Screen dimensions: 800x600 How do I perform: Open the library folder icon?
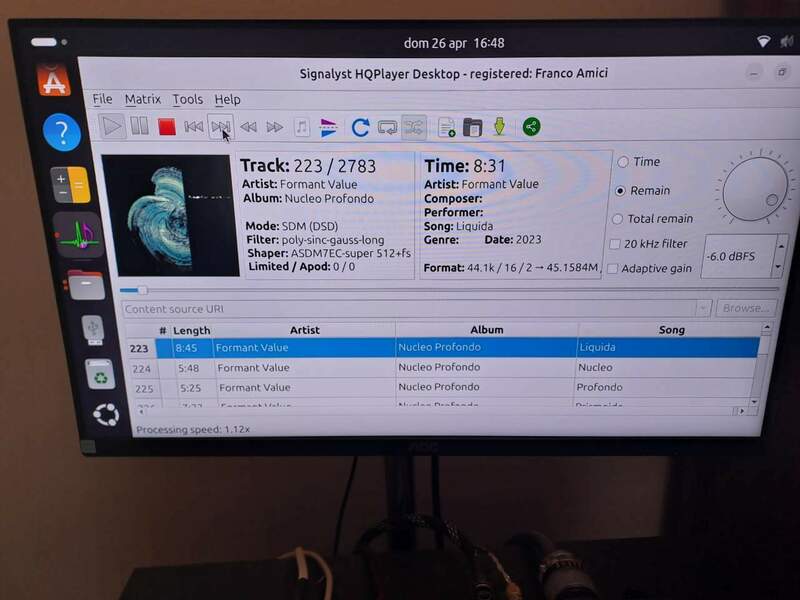click(472, 127)
